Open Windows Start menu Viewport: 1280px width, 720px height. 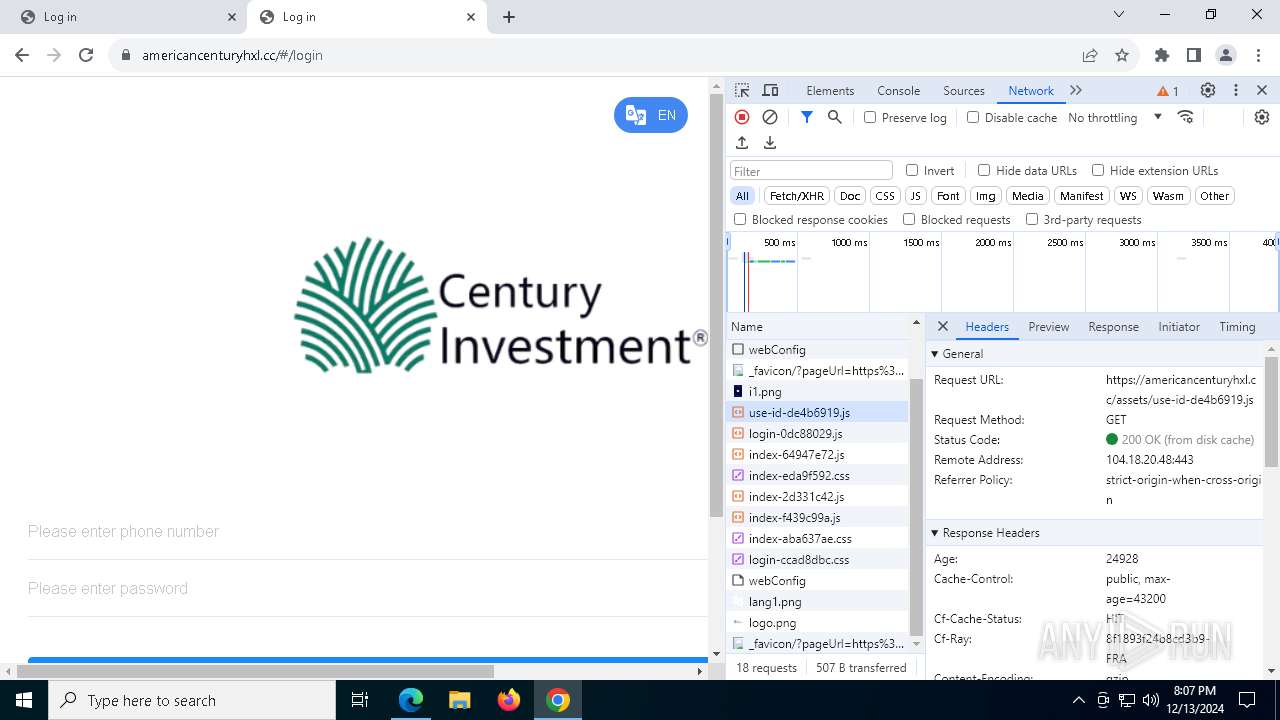(x=24, y=700)
